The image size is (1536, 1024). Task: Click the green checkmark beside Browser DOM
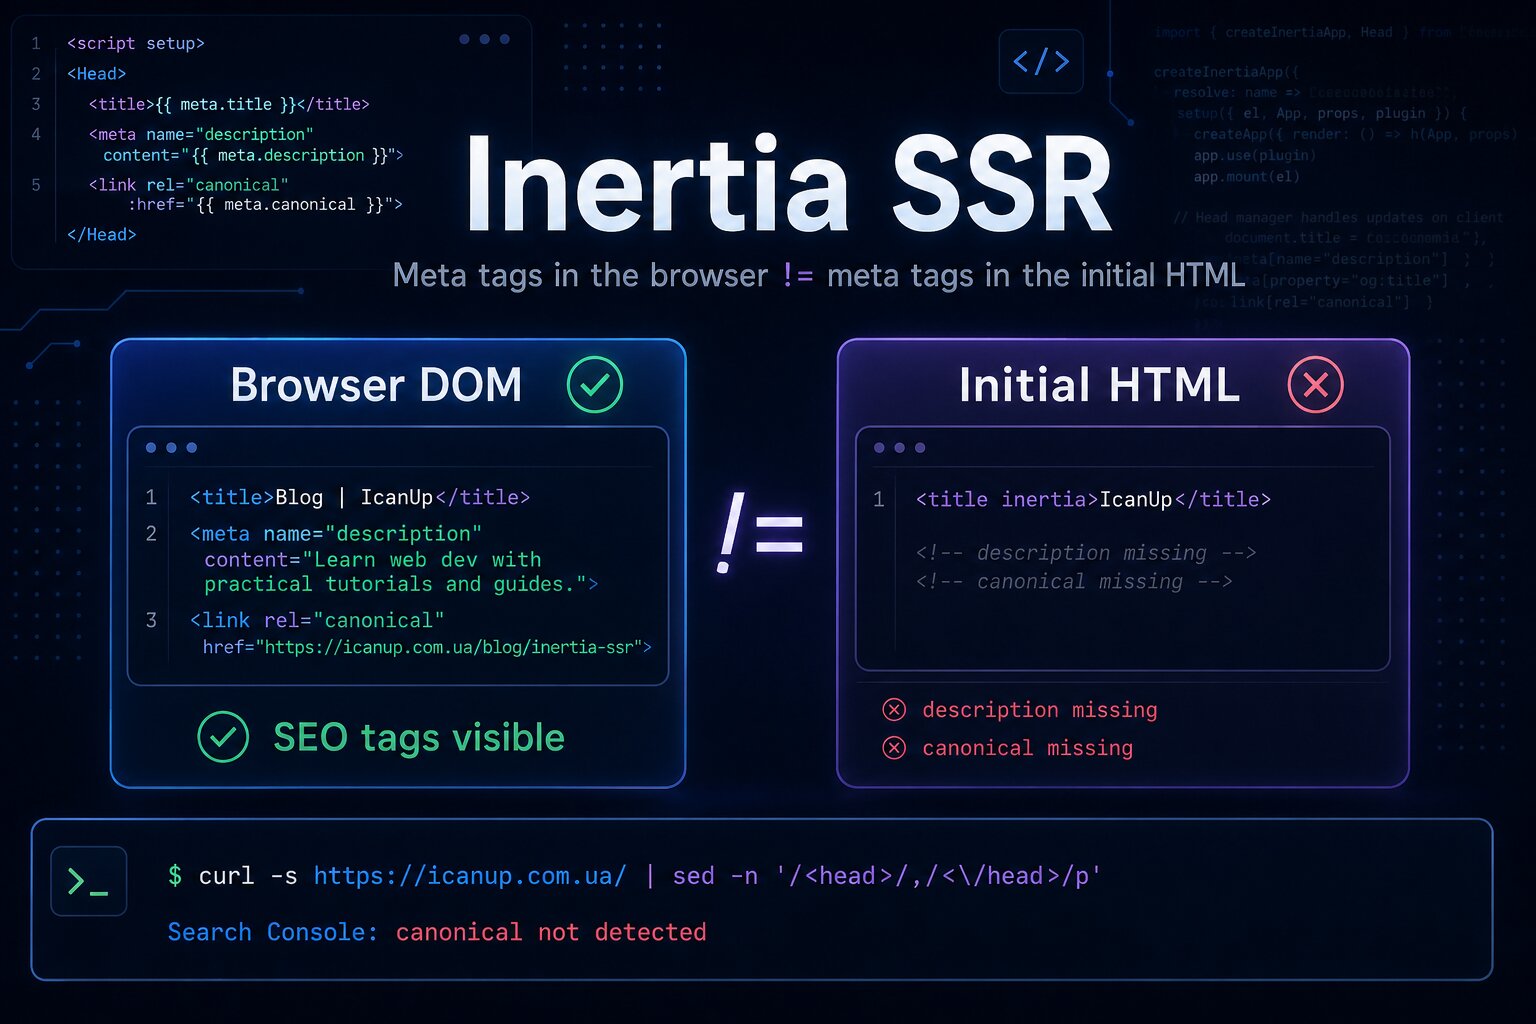click(x=595, y=385)
